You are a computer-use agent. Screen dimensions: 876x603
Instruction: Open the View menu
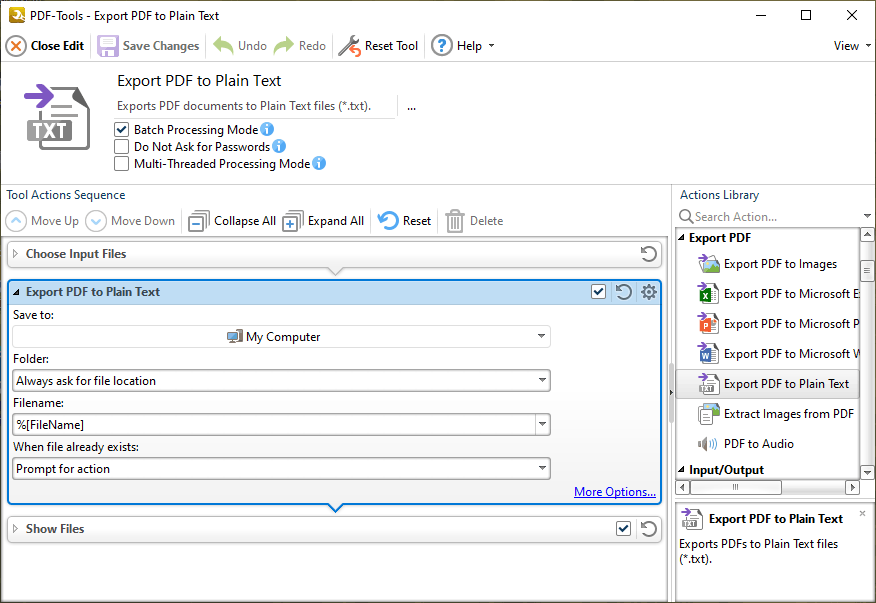point(849,45)
